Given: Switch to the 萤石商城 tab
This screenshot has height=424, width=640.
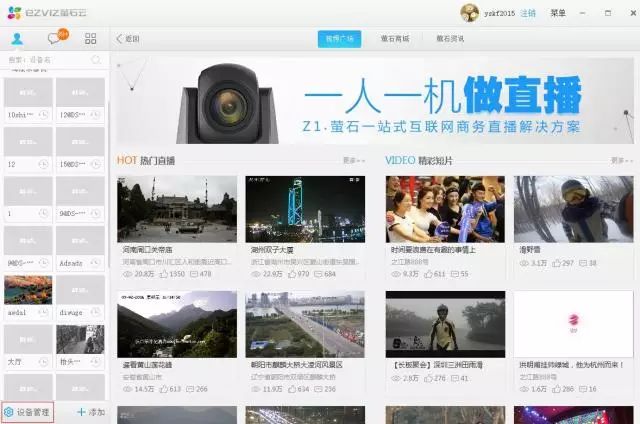Looking at the screenshot, I should 395,39.
